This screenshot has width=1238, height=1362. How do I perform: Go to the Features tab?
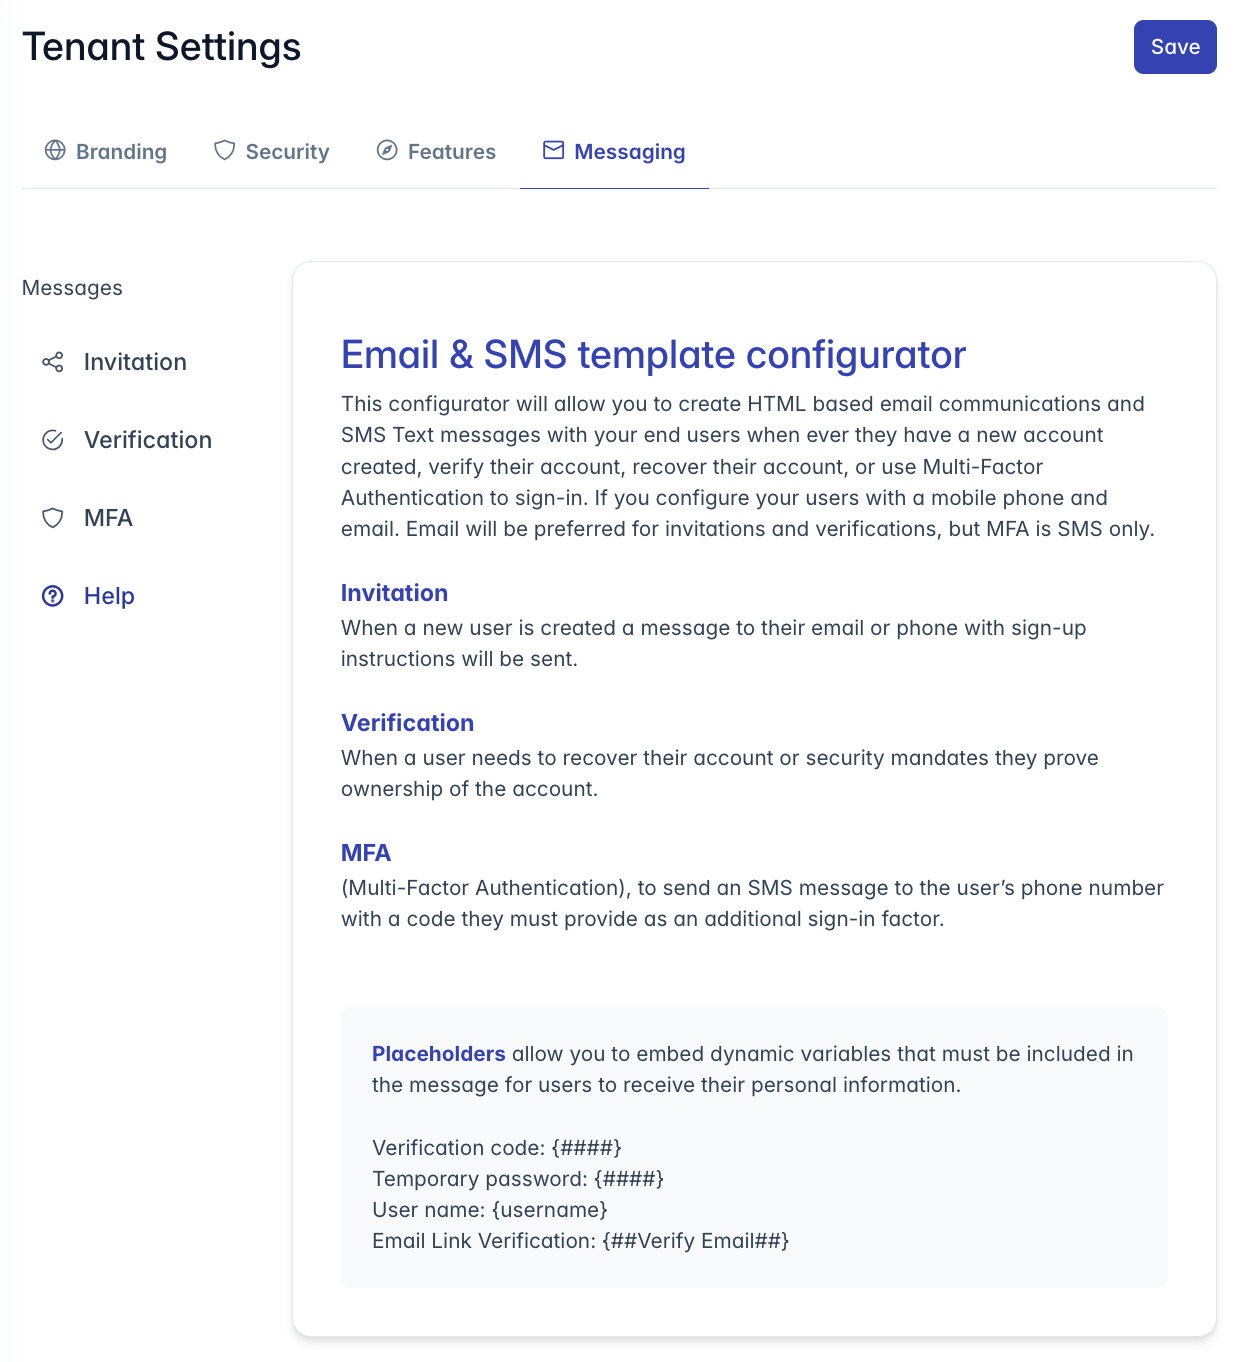[436, 151]
